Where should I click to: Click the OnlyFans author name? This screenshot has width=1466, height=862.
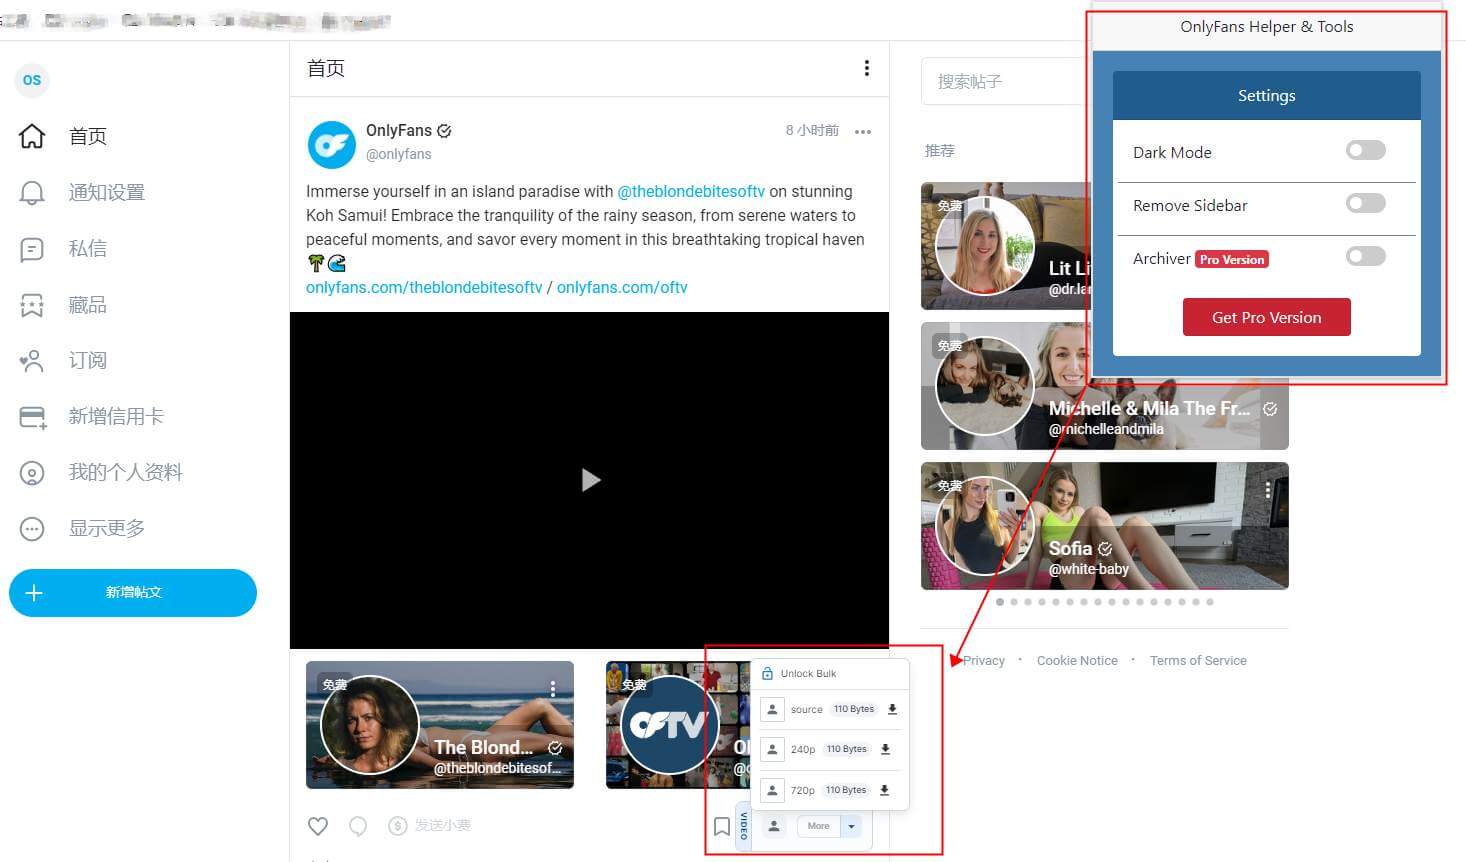click(x=399, y=131)
